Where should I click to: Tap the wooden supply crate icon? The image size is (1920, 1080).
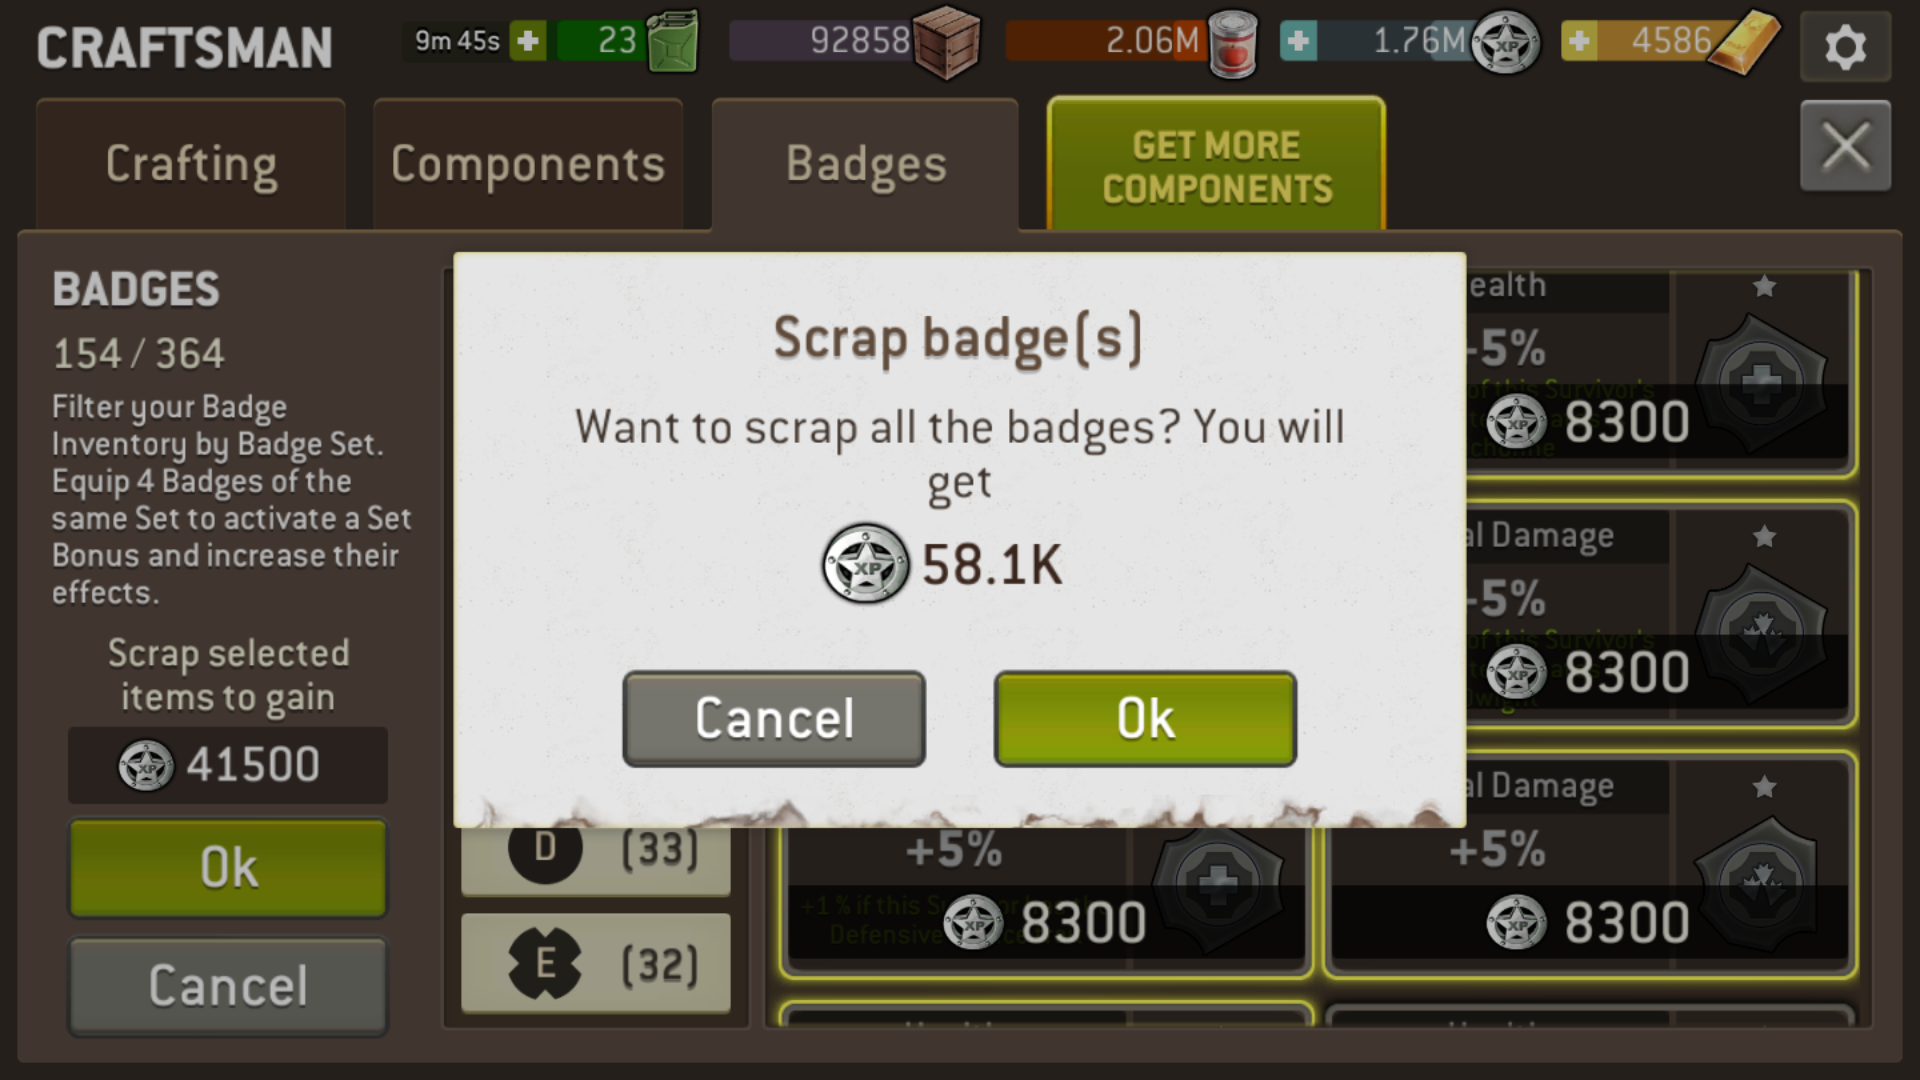coord(946,42)
